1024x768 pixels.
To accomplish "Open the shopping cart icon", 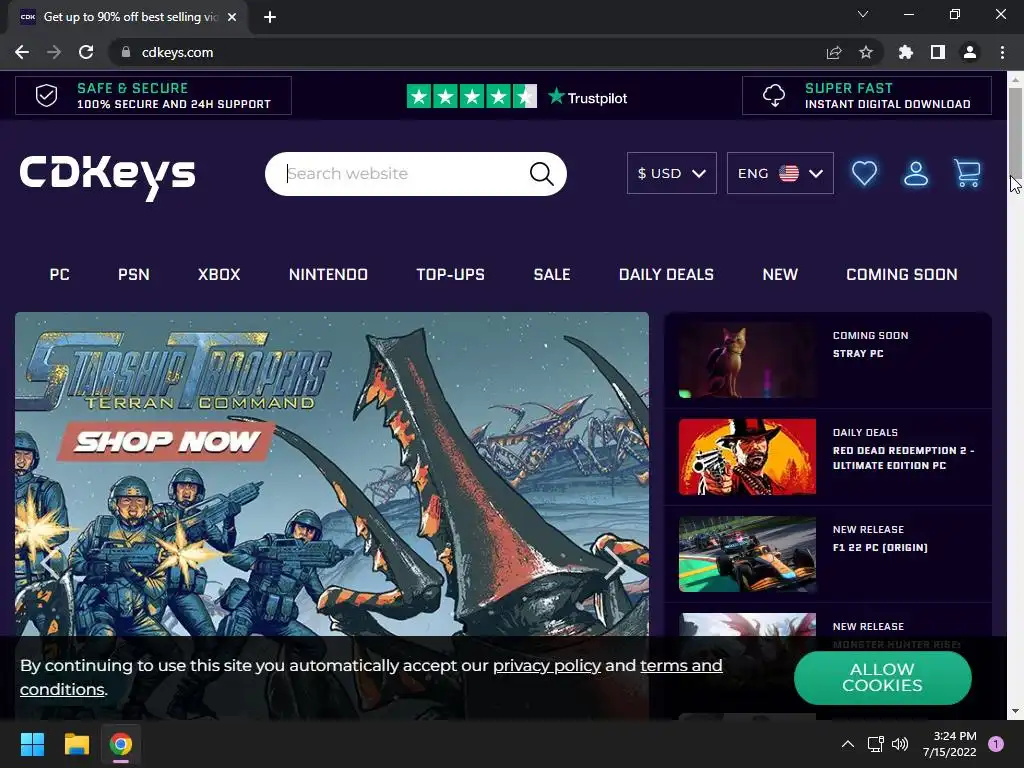I will click(x=967, y=173).
